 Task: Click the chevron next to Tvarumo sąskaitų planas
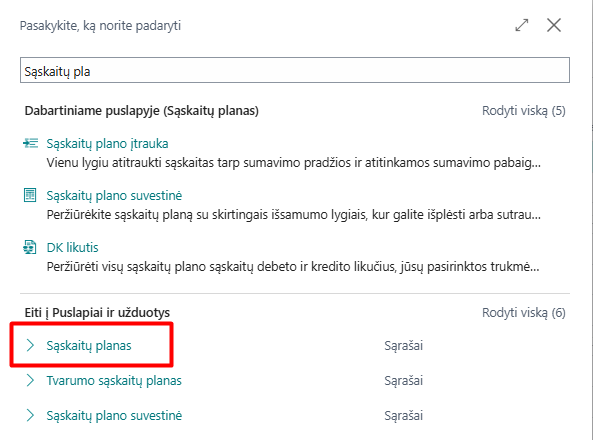pyautogui.click(x=30, y=380)
